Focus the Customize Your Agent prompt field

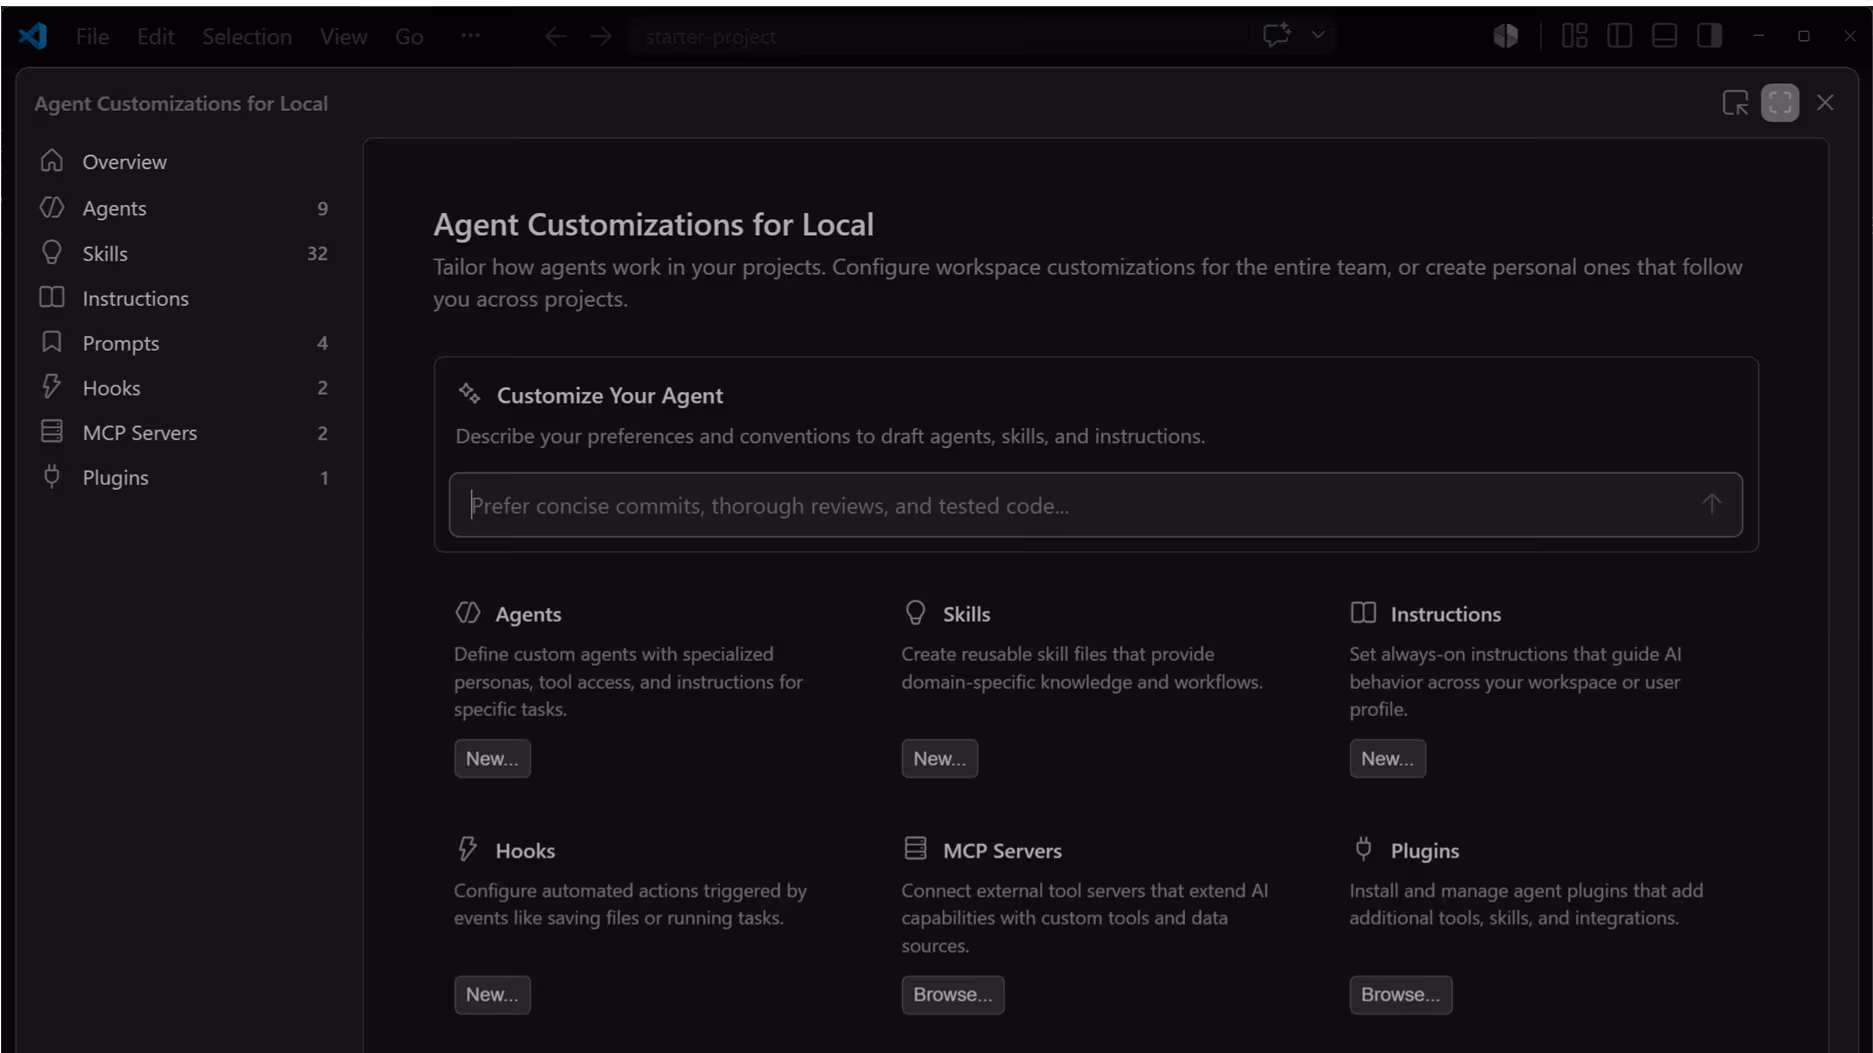(1095, 505)
